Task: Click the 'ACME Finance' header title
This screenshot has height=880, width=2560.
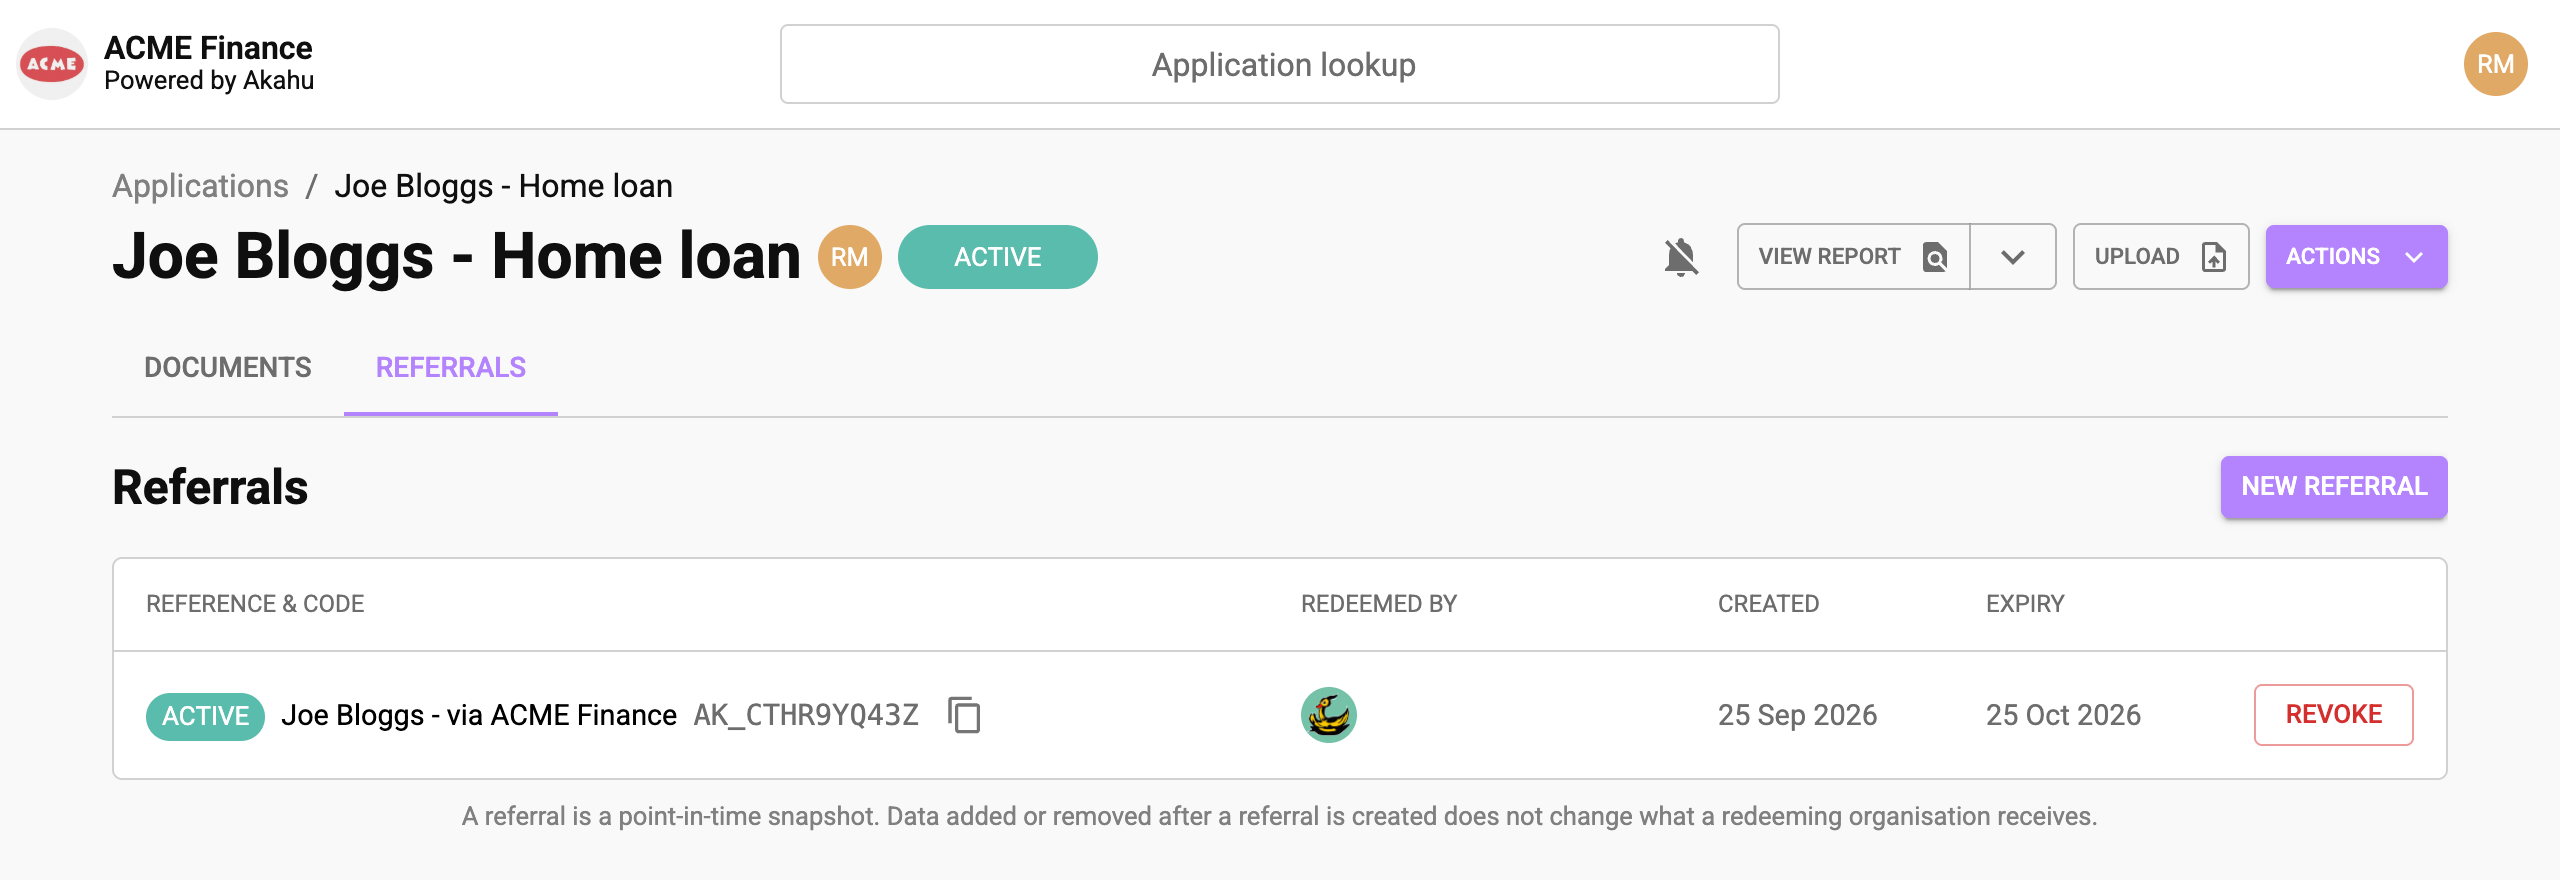Action: (208, 48)
